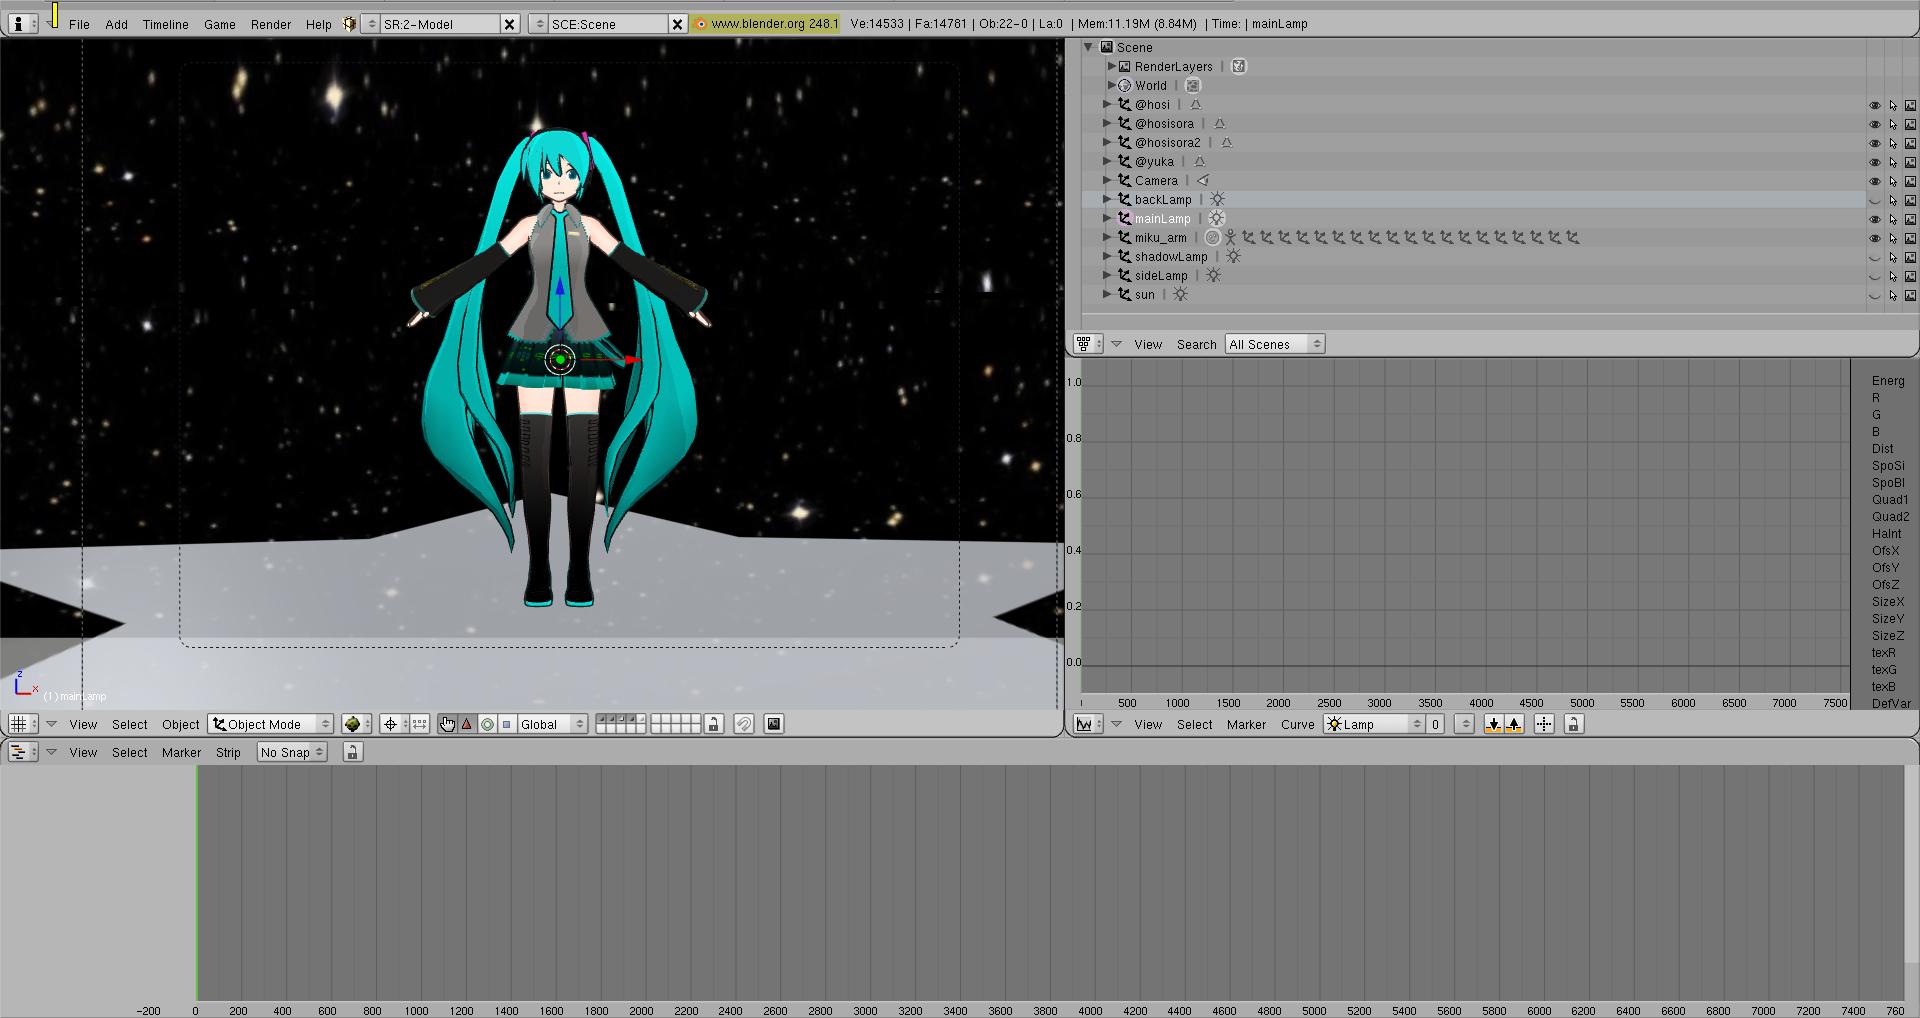
Task: Expand the miku_arm object entry
Action: click(1107, 237)
